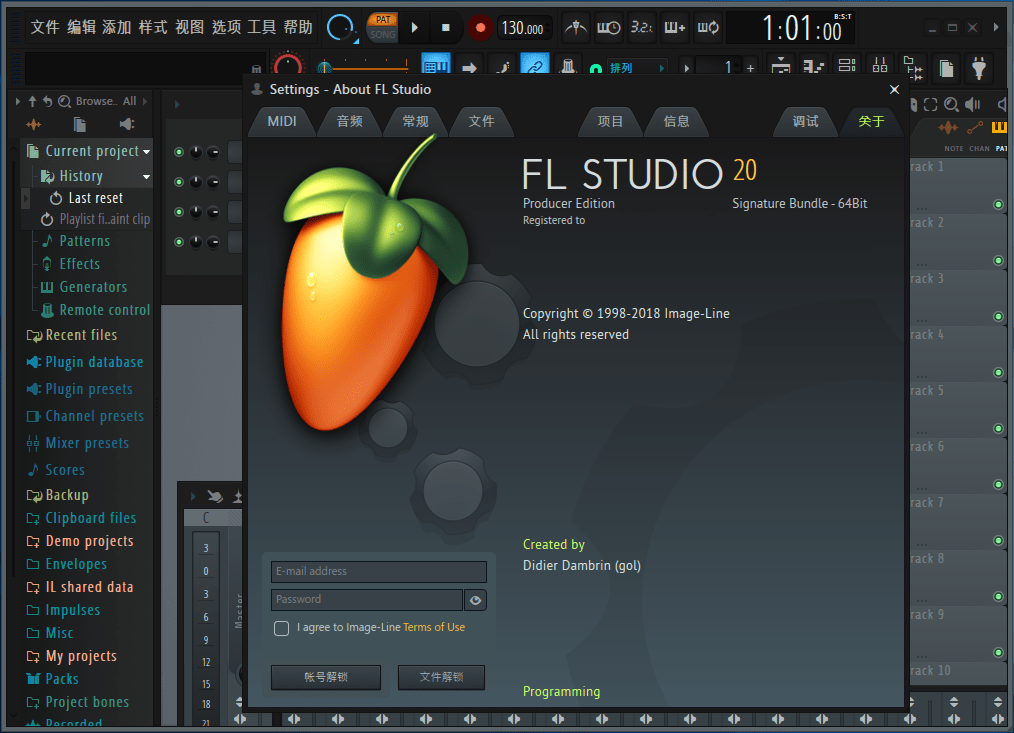Check the agree to Terms checkbox

(x=281, y=628)
